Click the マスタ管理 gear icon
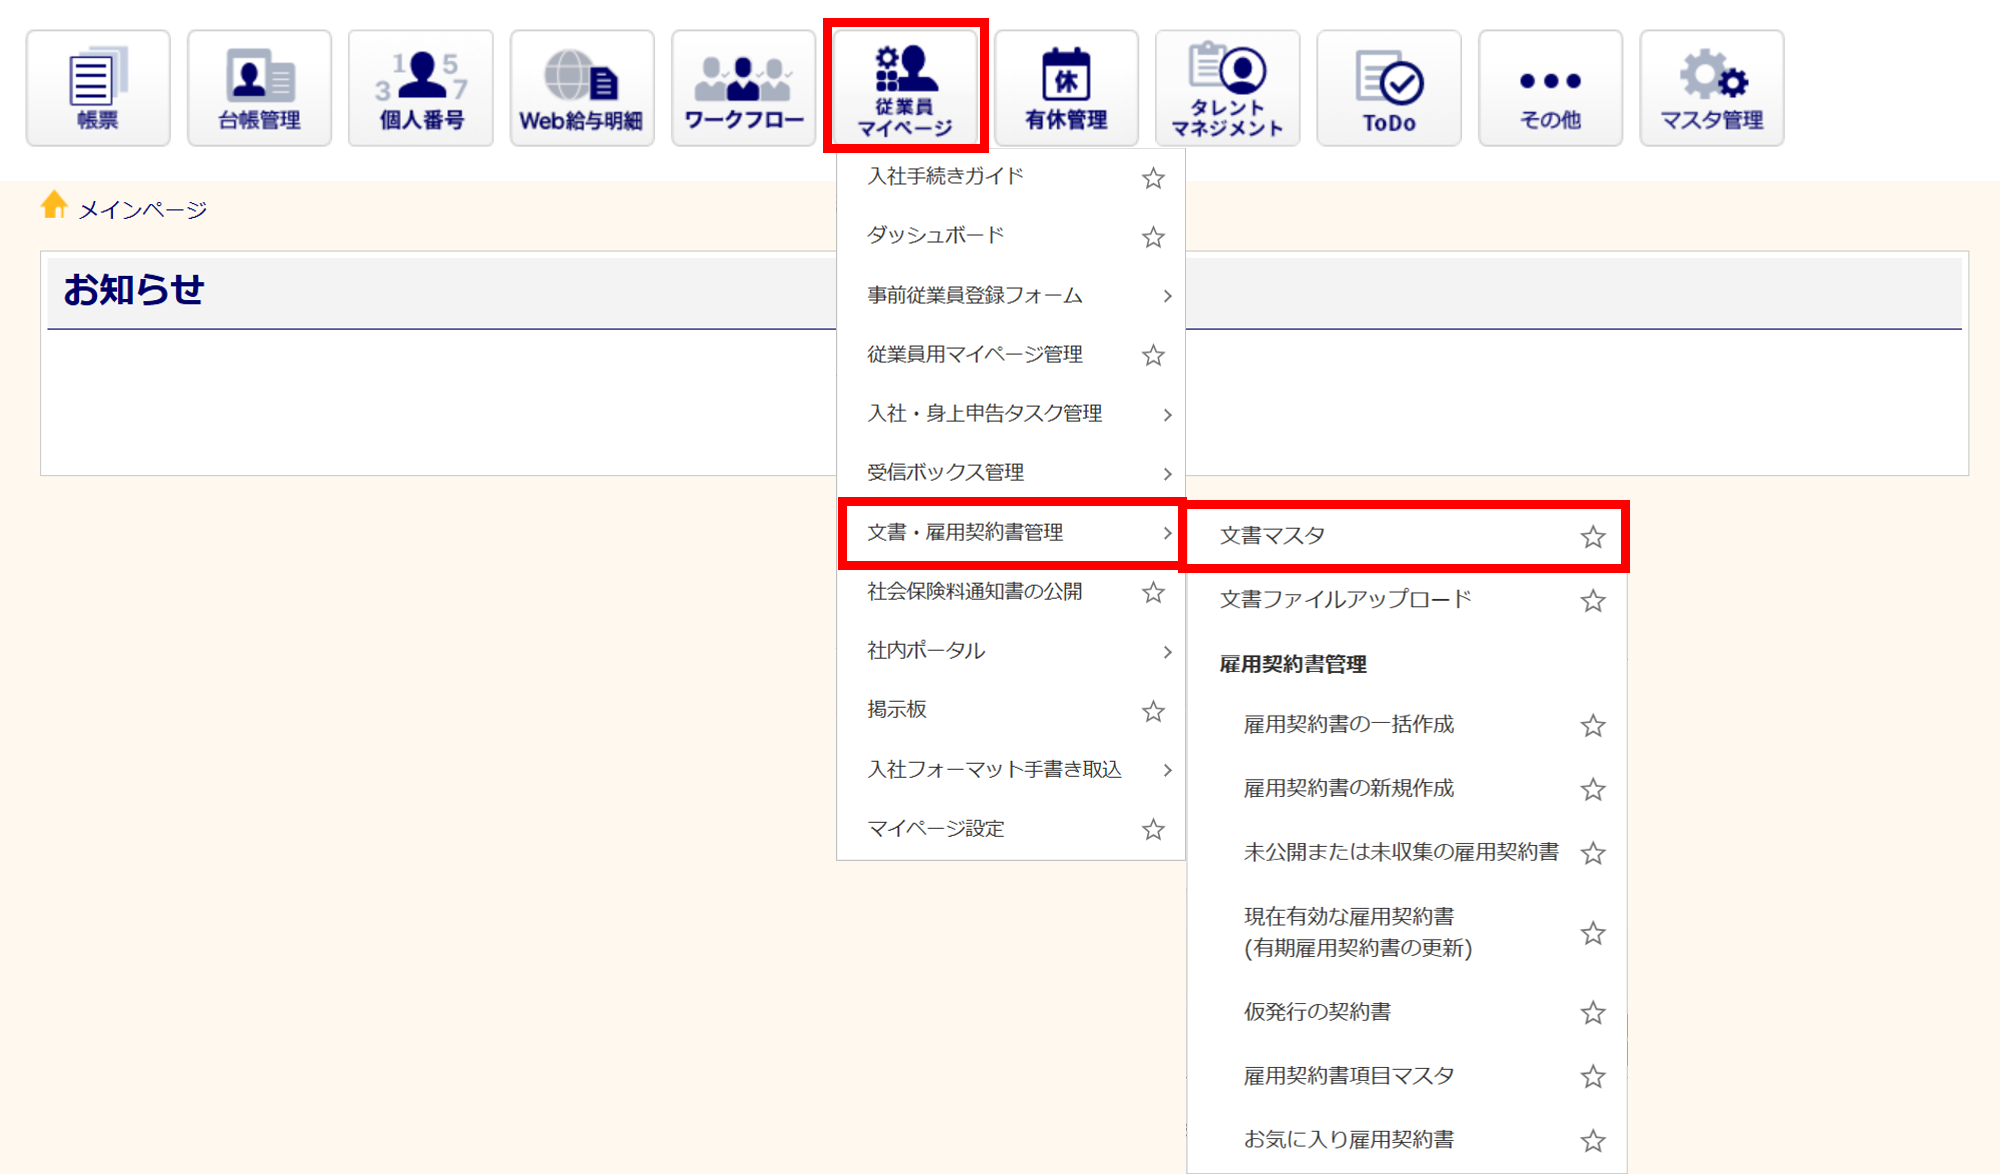 (x=1711, y=88)
